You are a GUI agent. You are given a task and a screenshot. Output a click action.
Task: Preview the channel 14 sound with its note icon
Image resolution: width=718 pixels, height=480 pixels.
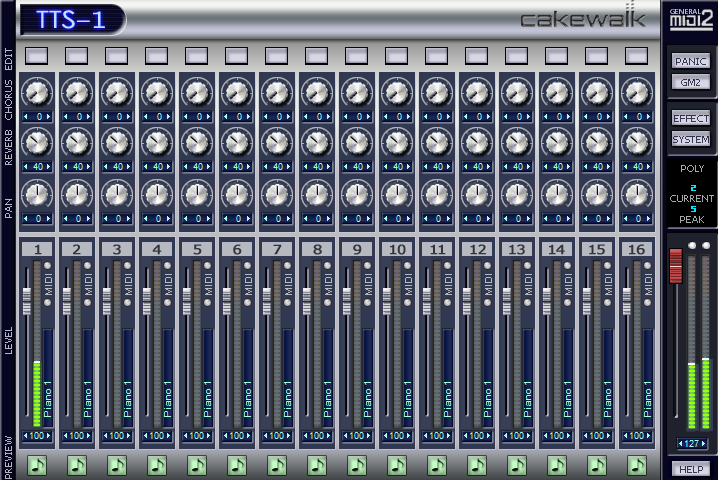(x=557, y=465)
